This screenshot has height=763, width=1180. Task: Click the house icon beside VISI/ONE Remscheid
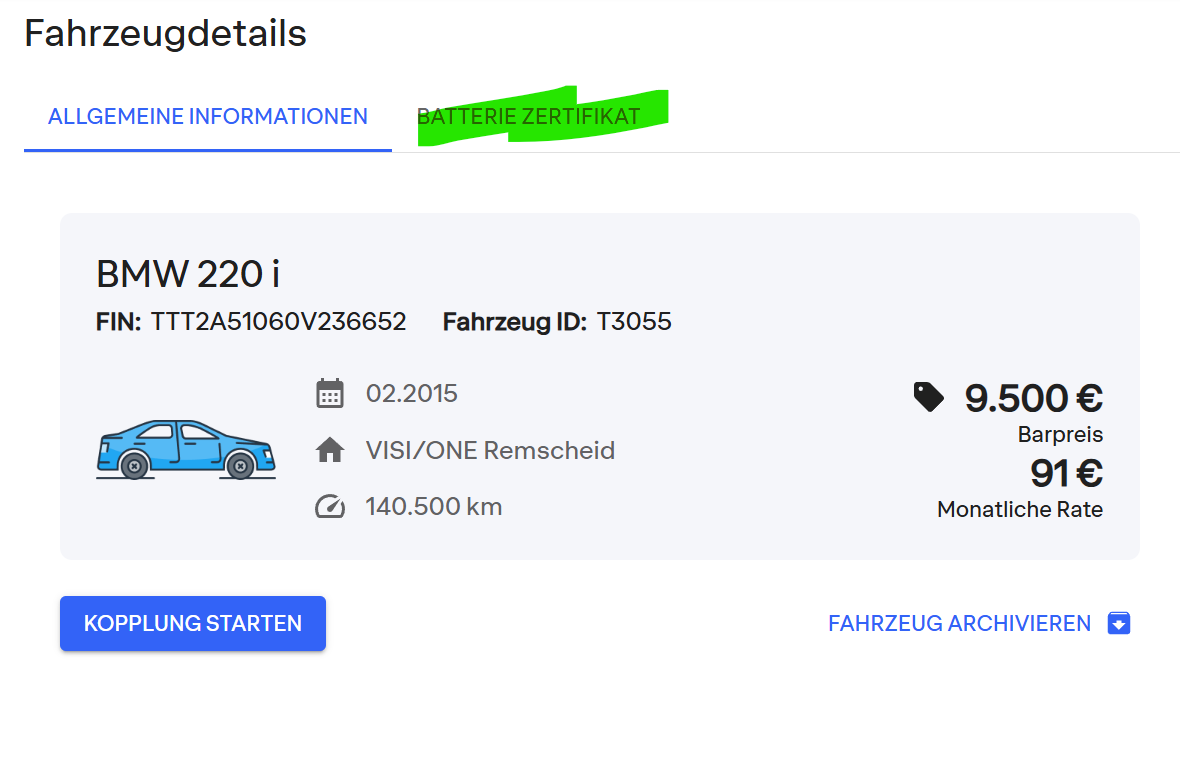[x=330, y=451]
